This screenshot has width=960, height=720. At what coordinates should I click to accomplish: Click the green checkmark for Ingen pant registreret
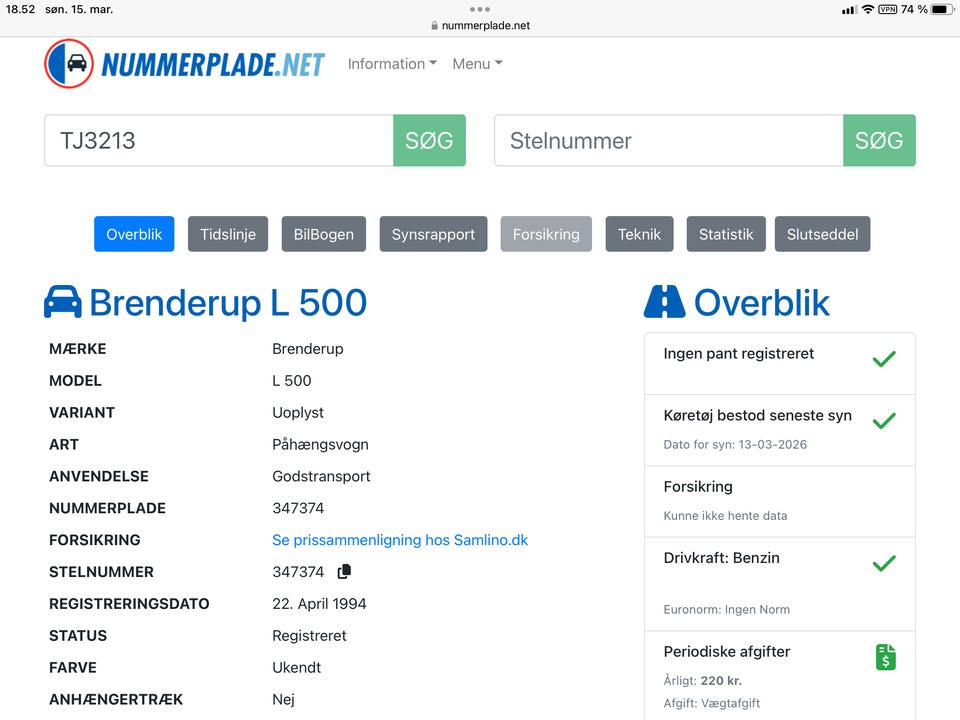click(x=884, y=359)
